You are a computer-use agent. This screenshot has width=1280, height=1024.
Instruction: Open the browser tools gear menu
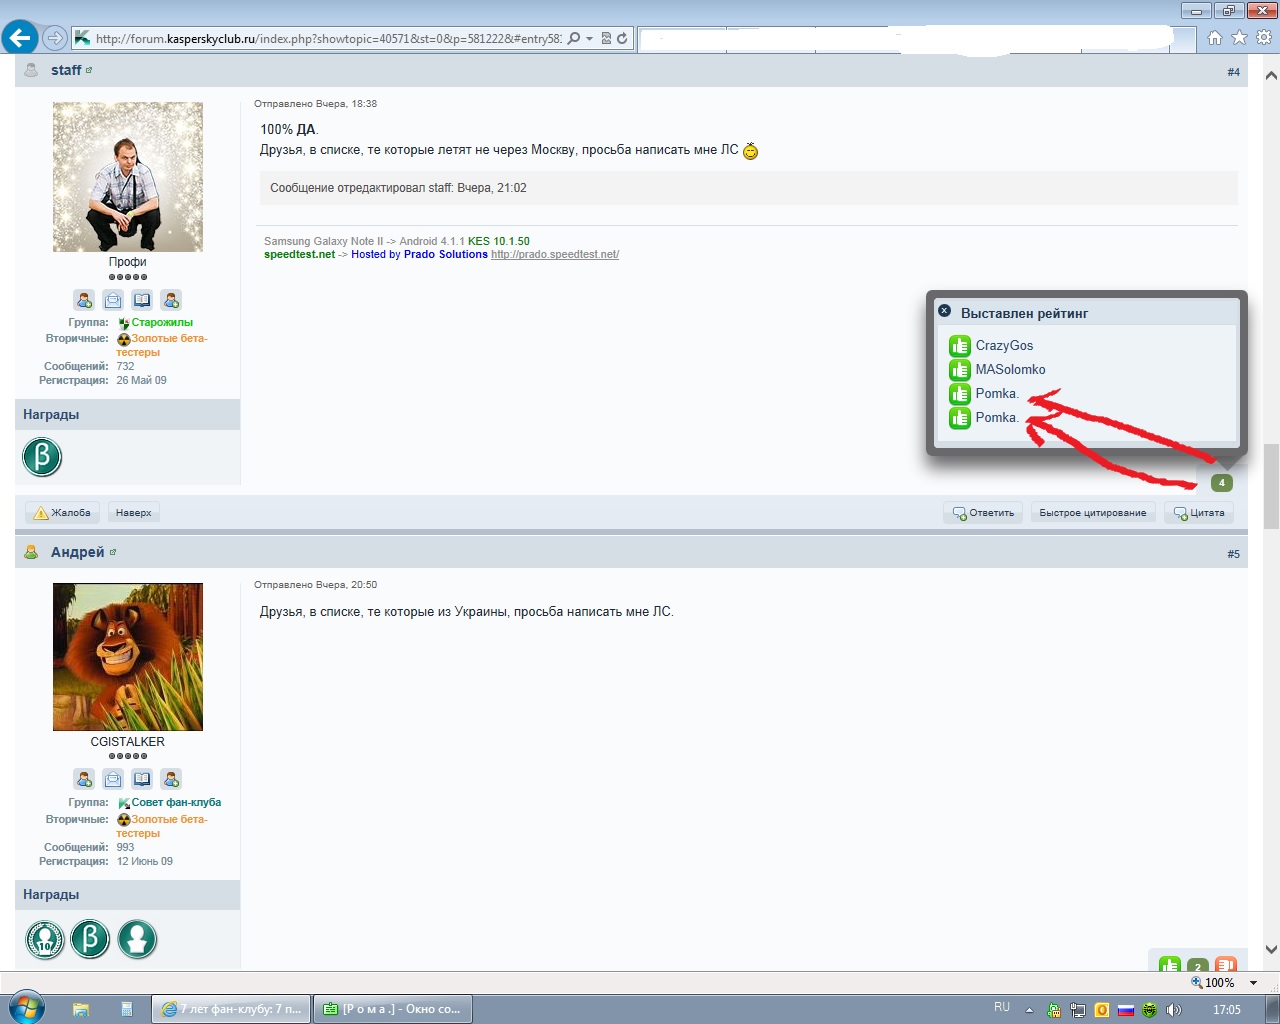[x=1264, y=38]
